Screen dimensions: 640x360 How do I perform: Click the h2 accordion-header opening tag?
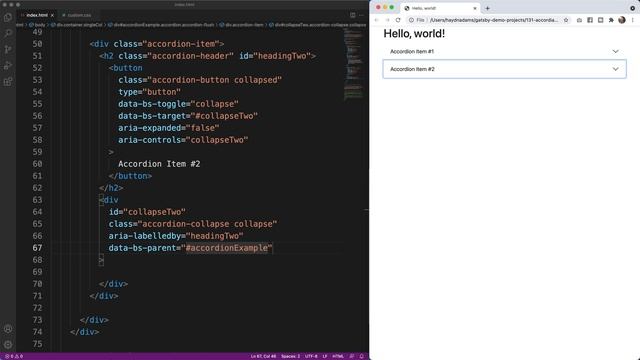pos(207,56)
